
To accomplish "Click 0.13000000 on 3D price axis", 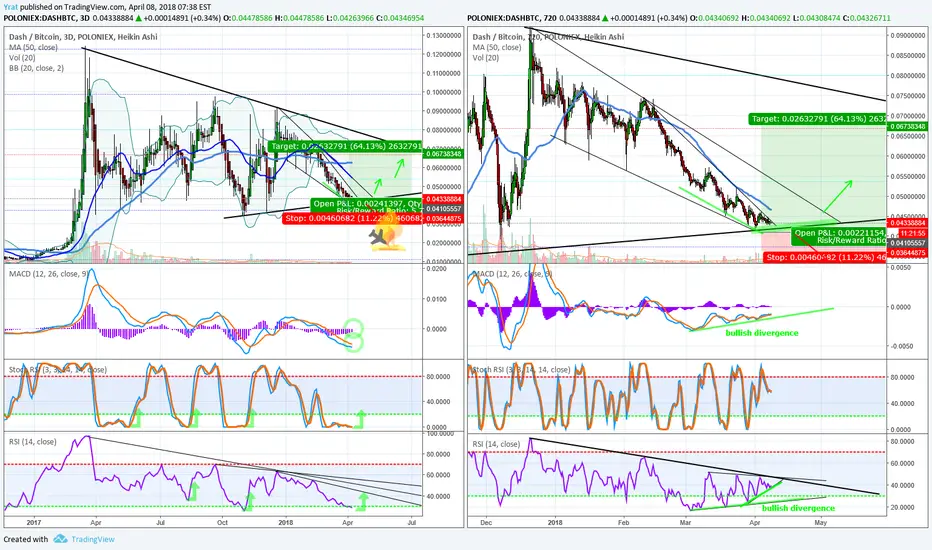I will tap(445, 36).
